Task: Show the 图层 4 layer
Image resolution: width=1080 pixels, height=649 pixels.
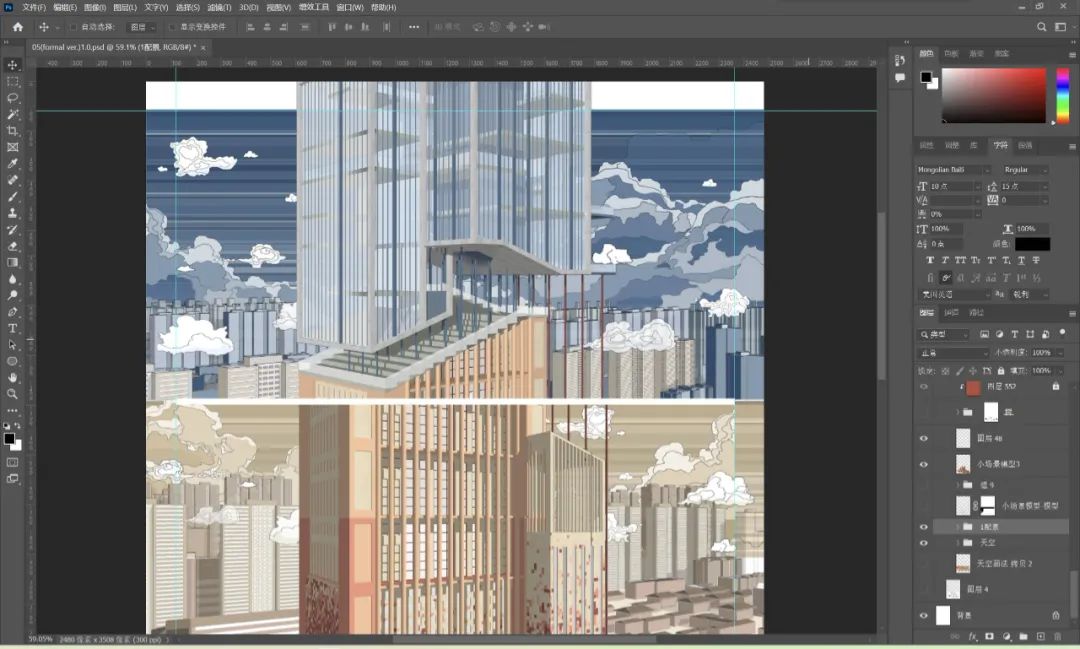Action: pos(924,589)
